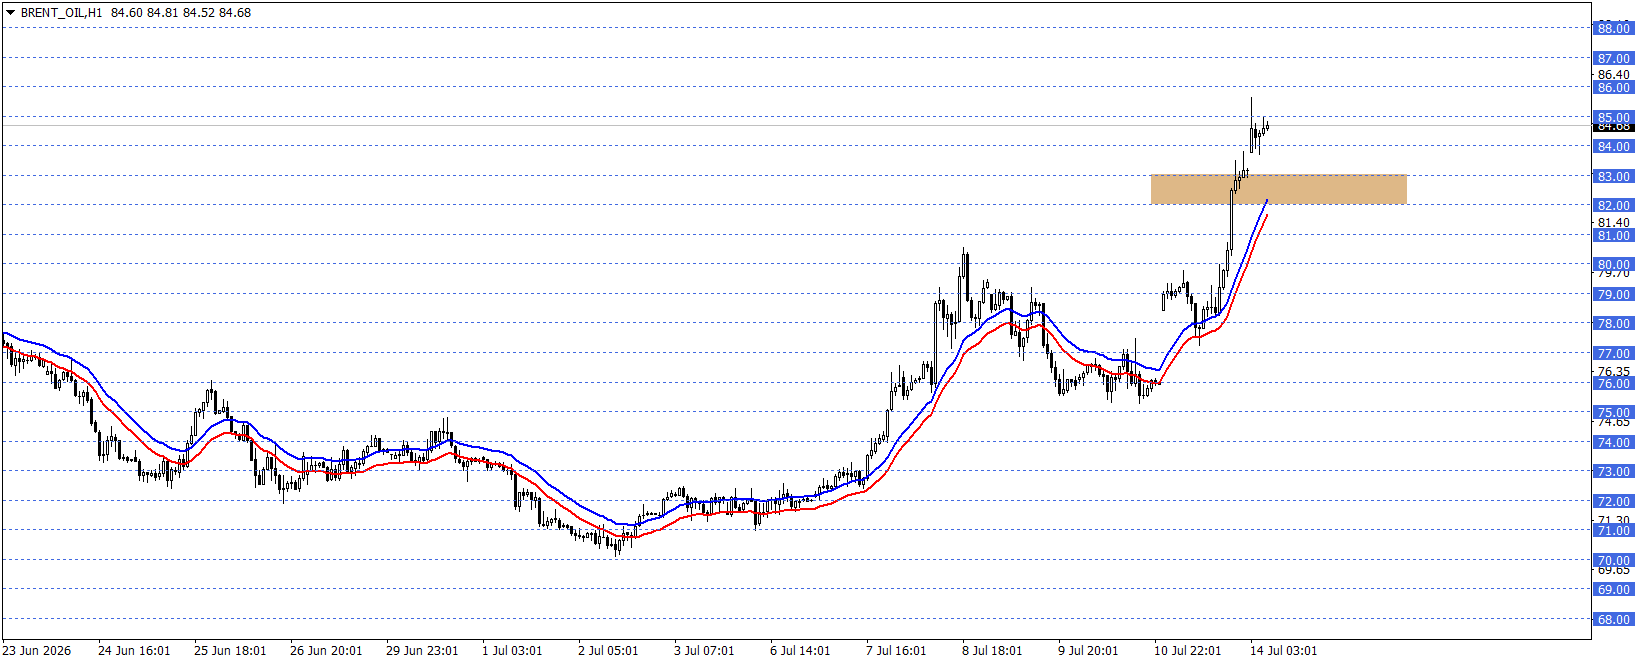This screenshot has width=1641, height=663.
Task: Click the 79.00 price level label
Action: pos(1613,295)
